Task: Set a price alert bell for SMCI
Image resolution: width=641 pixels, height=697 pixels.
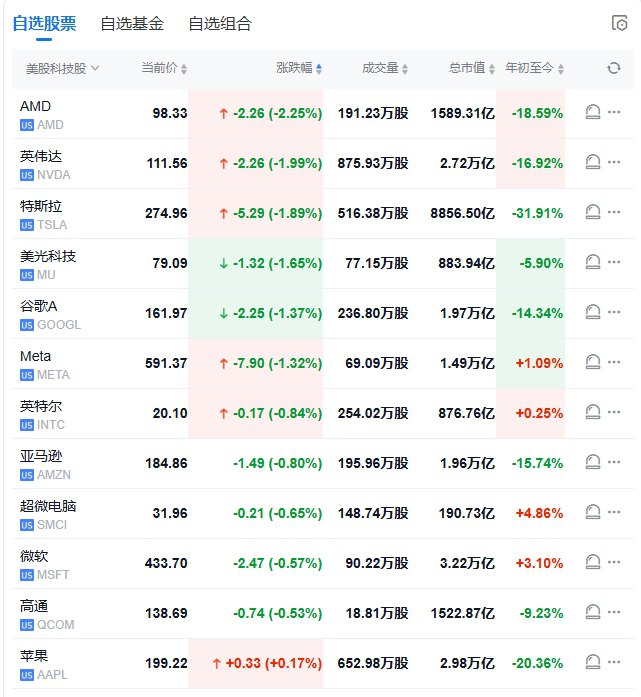Action: coord(593,512)
